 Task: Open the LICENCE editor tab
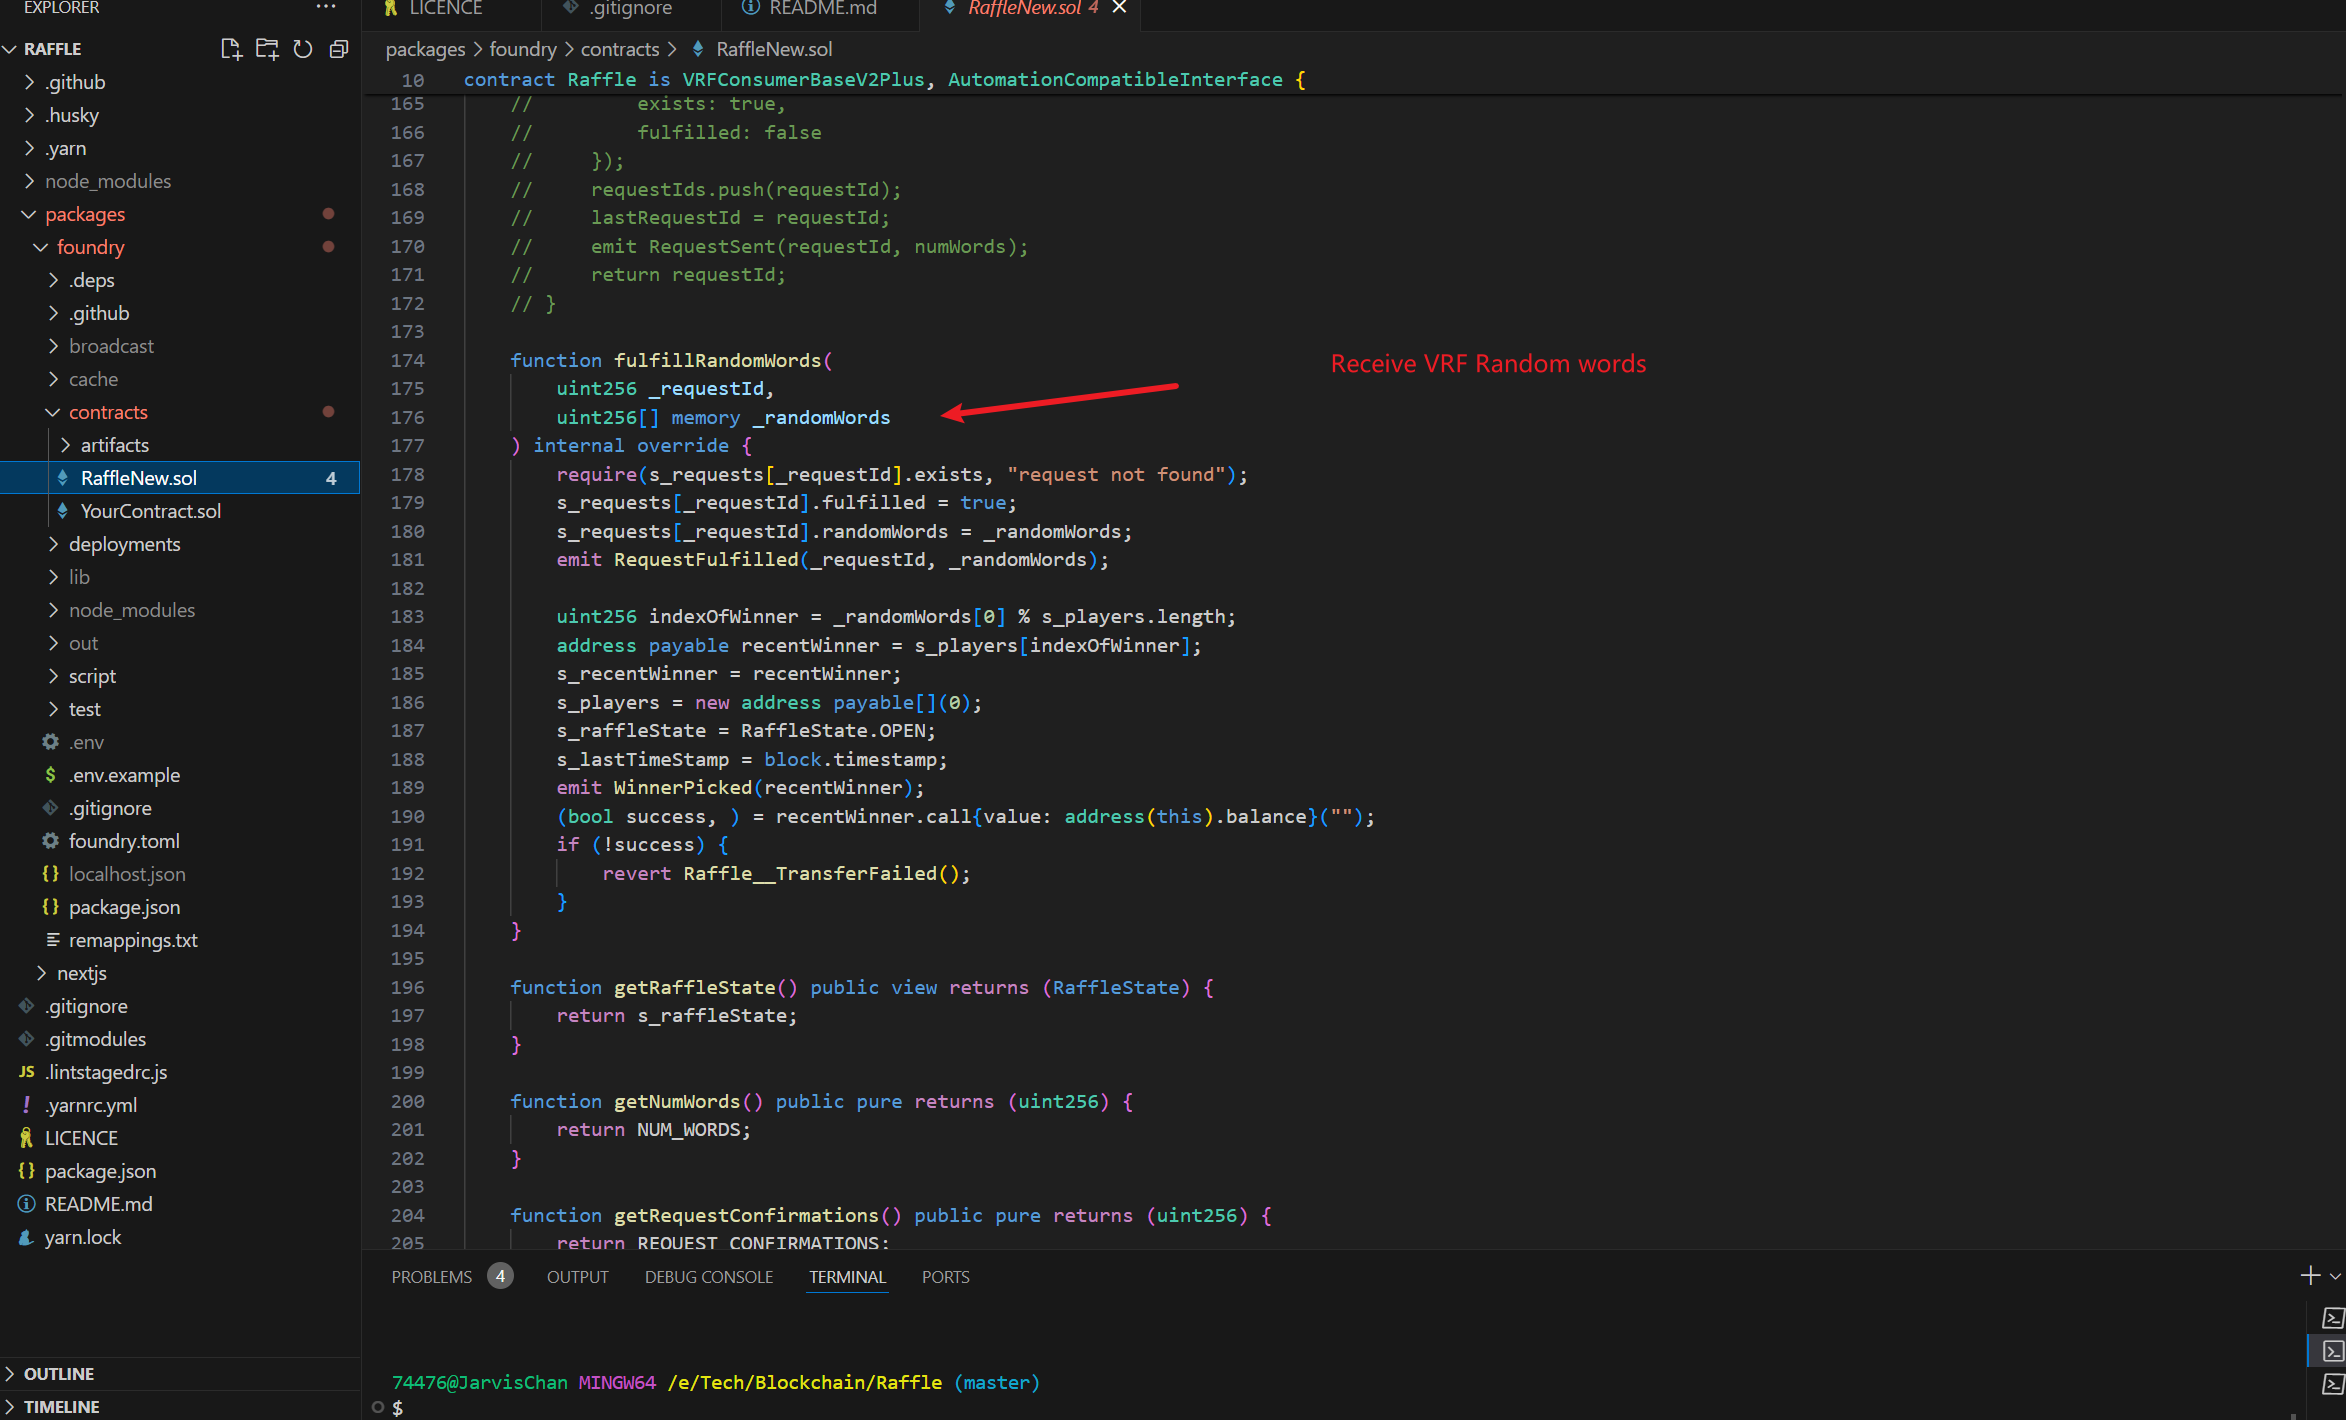445,9
